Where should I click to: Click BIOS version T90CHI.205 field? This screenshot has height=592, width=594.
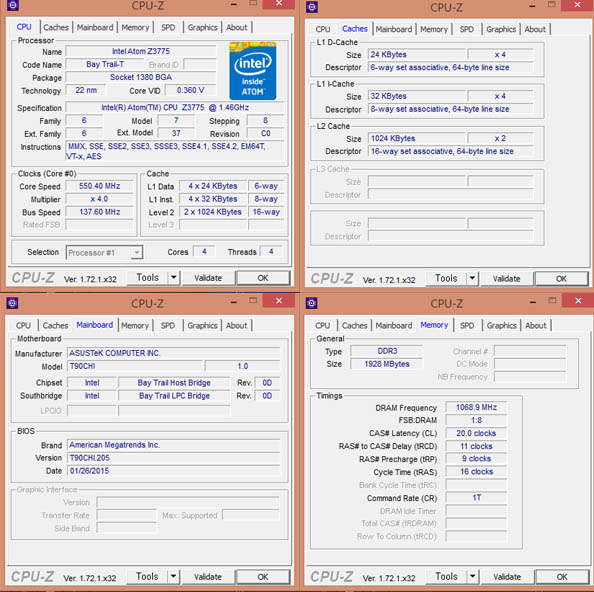[x=174, y=458]
